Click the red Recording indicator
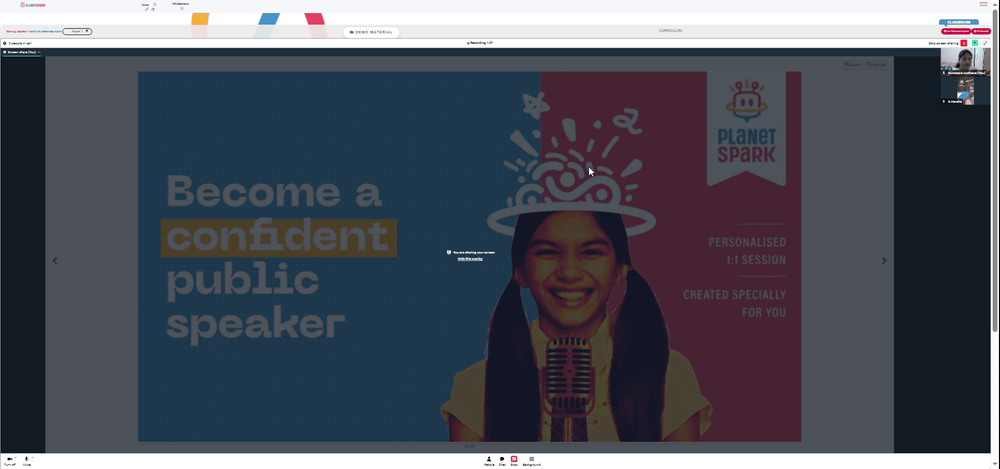The height and width of the screenshot is (469, 1000). 480,43
